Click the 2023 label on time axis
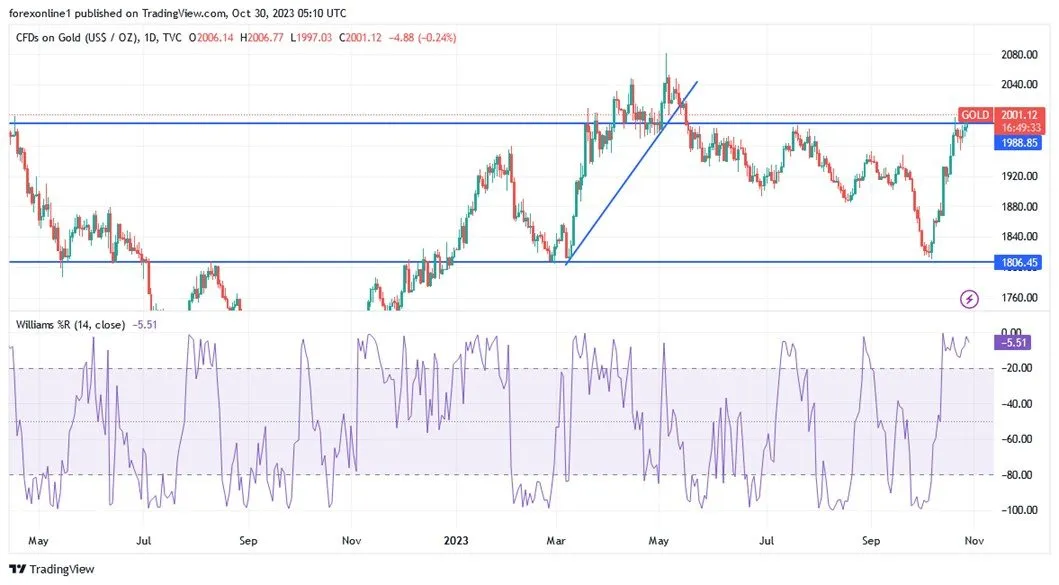This screenshot has height=585, width=1059. 456,540
